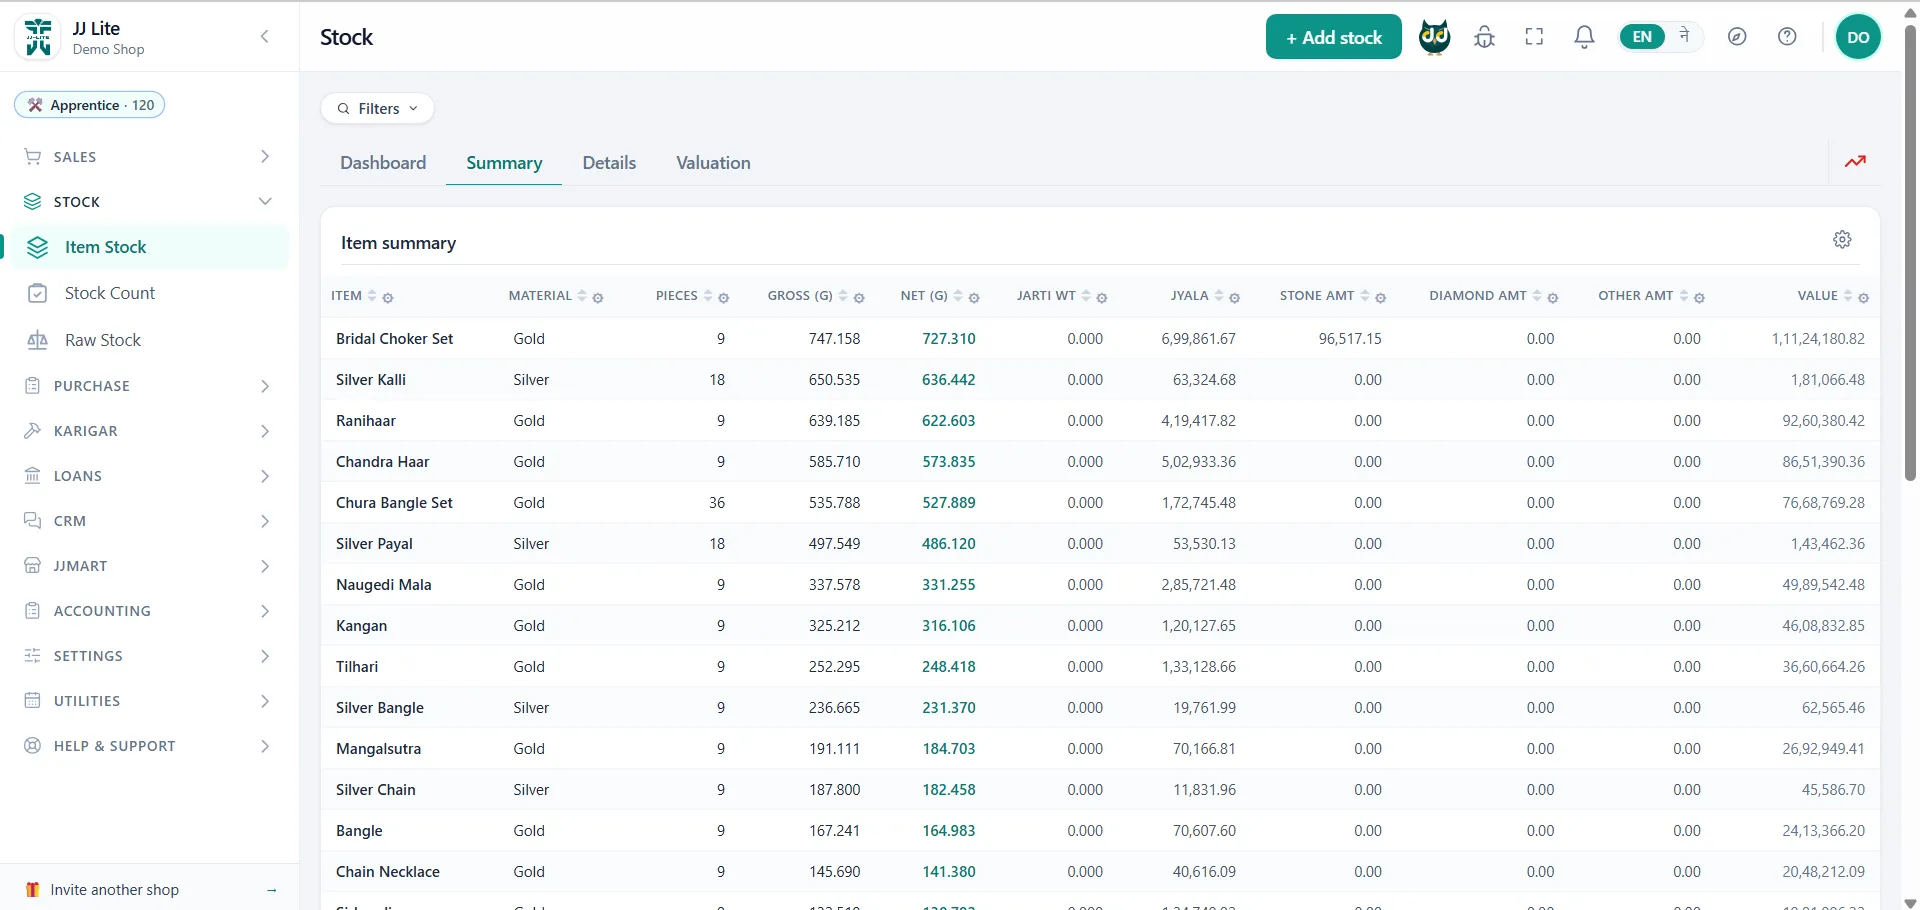Image resolution: width=1920 pixels, height=910 pixels.
Task: Open ITEM column settings gear
Action: coord(388,298)
